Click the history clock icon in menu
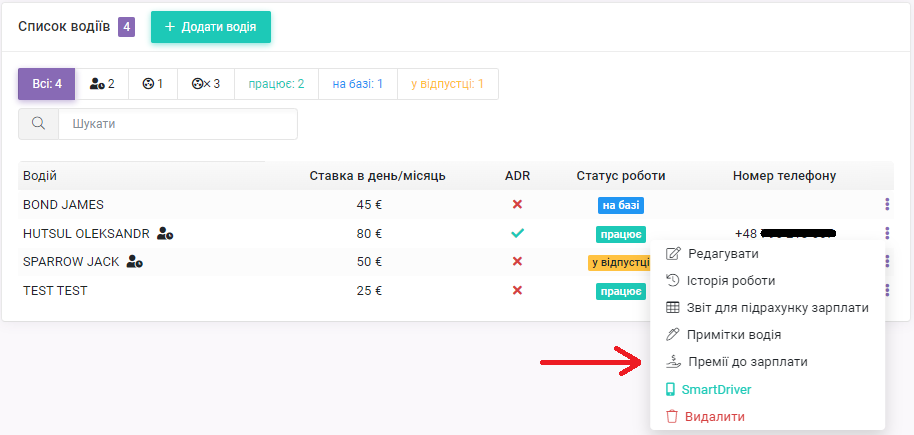 click(673, 280)
